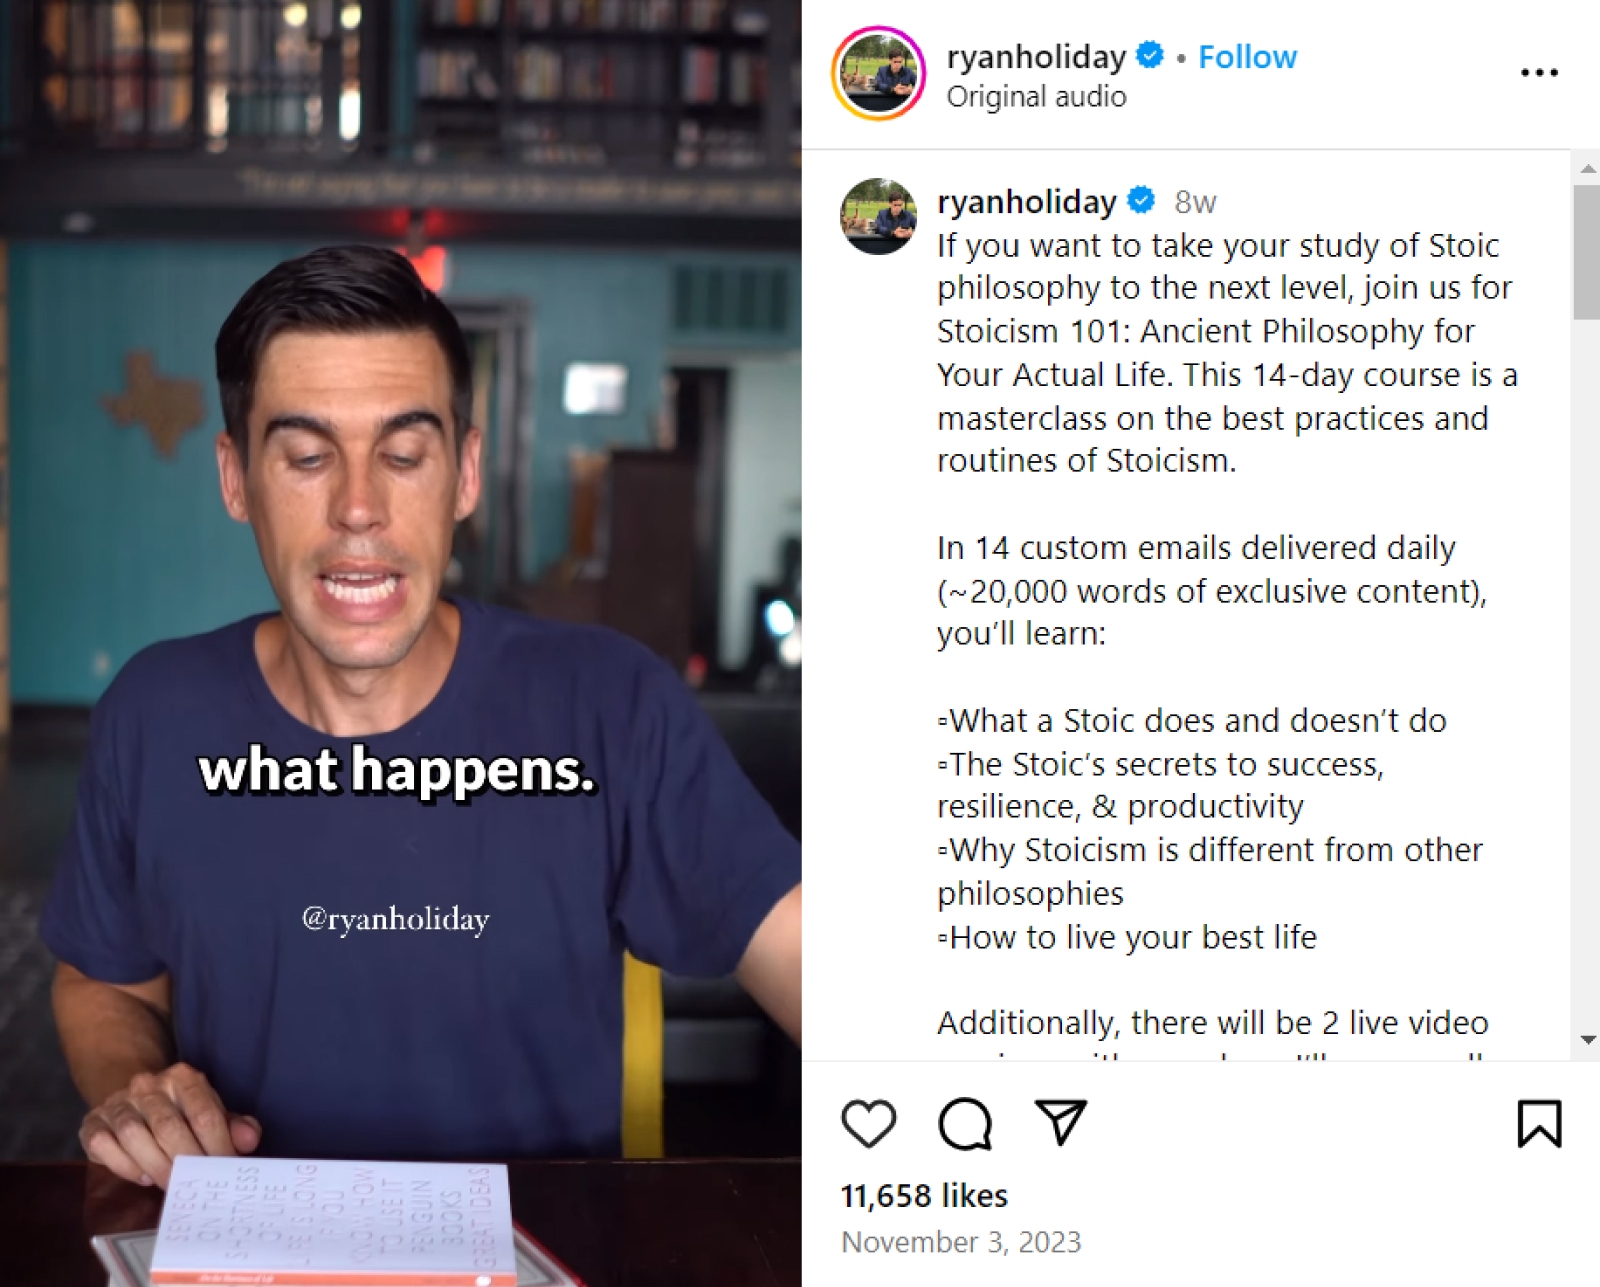Save post with bookmark icon
1600x1287 pixels.
(x=1539, y=1123)
